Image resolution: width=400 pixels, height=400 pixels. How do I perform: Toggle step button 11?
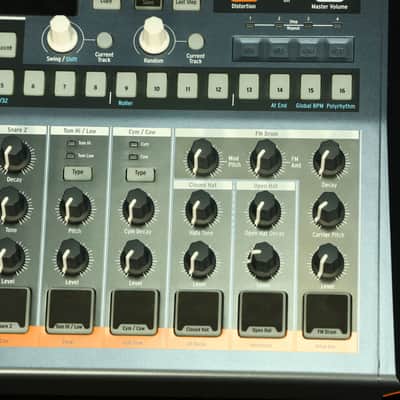coord(187,86)
